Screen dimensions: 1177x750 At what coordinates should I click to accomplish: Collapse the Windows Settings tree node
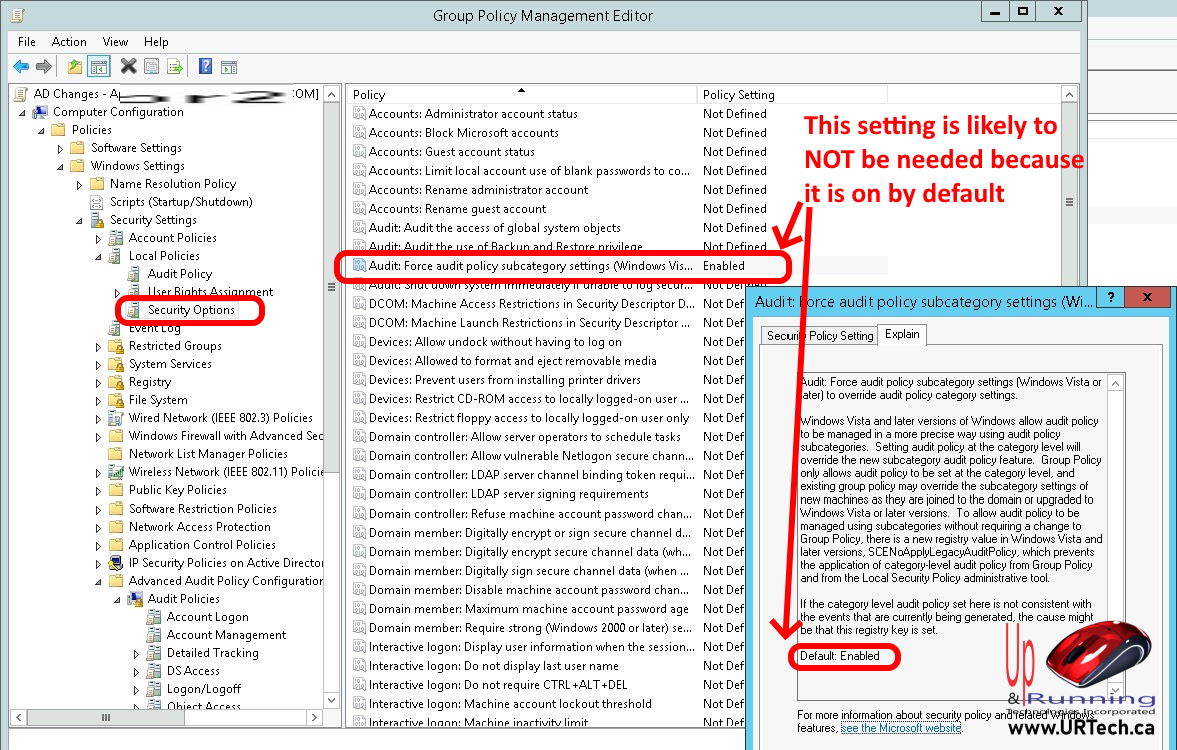point(61,166)
